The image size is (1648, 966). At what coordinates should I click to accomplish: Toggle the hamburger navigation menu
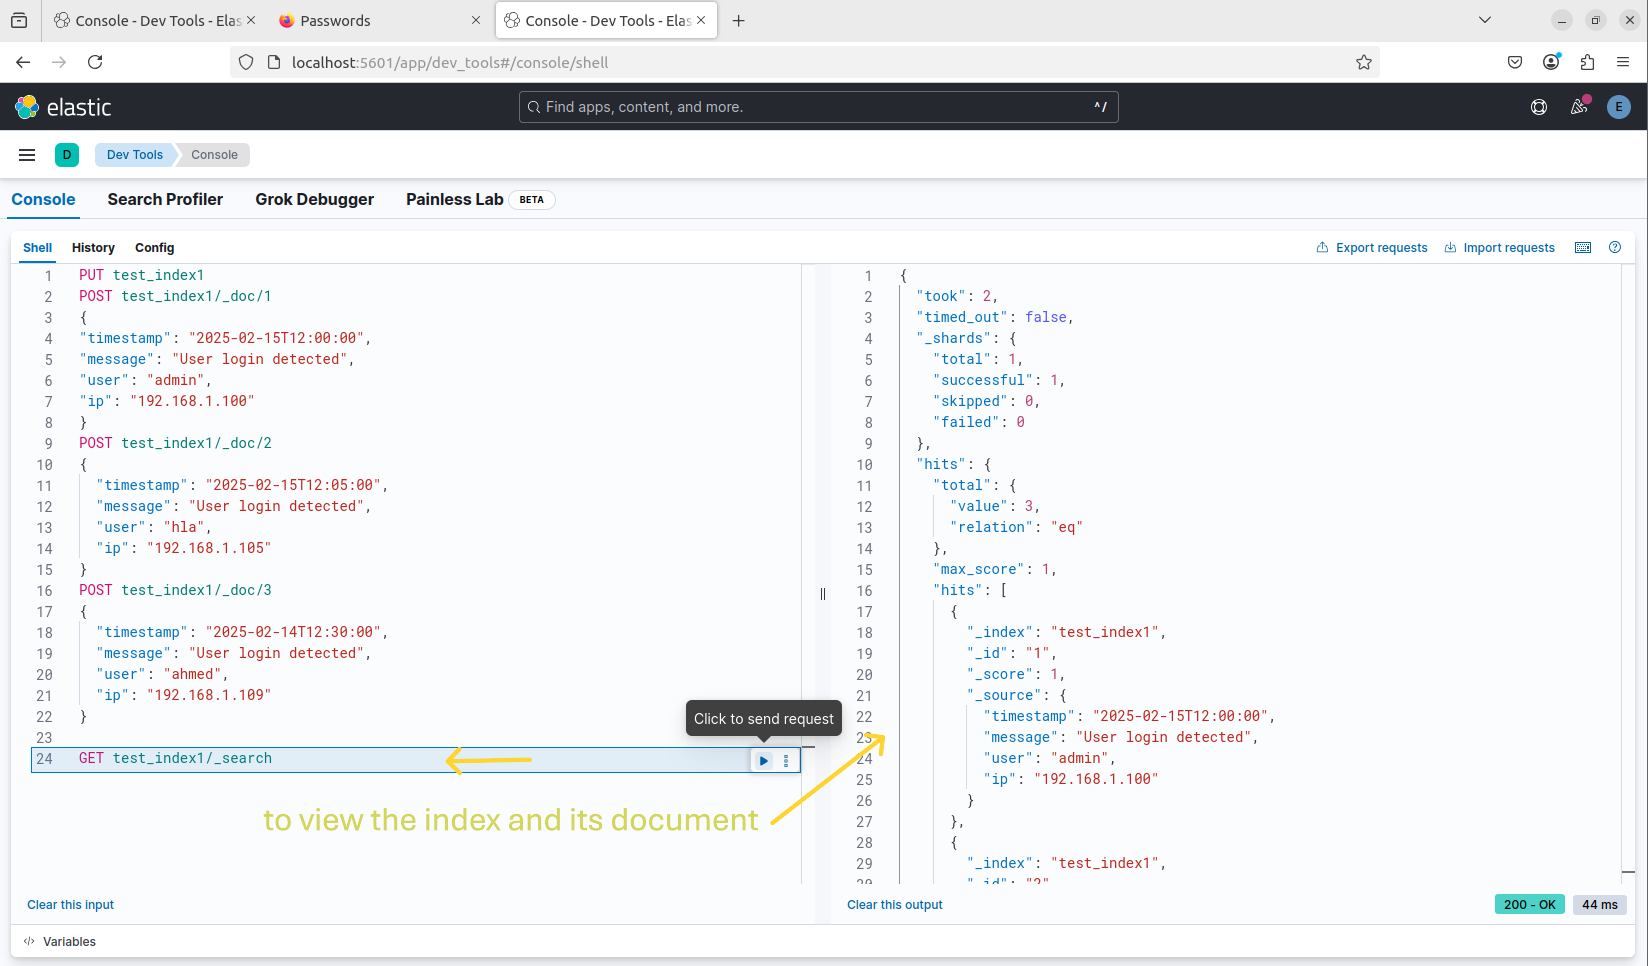(x=27, y=155)
